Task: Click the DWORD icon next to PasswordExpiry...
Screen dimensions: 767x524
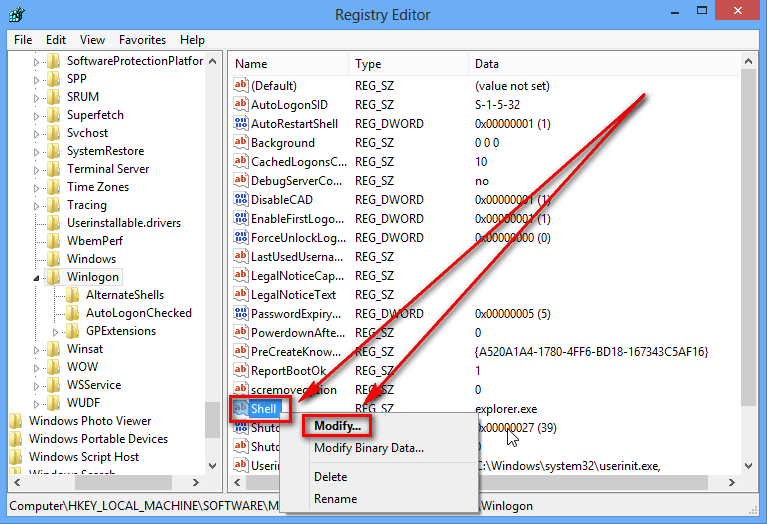Action: point(240,313)
